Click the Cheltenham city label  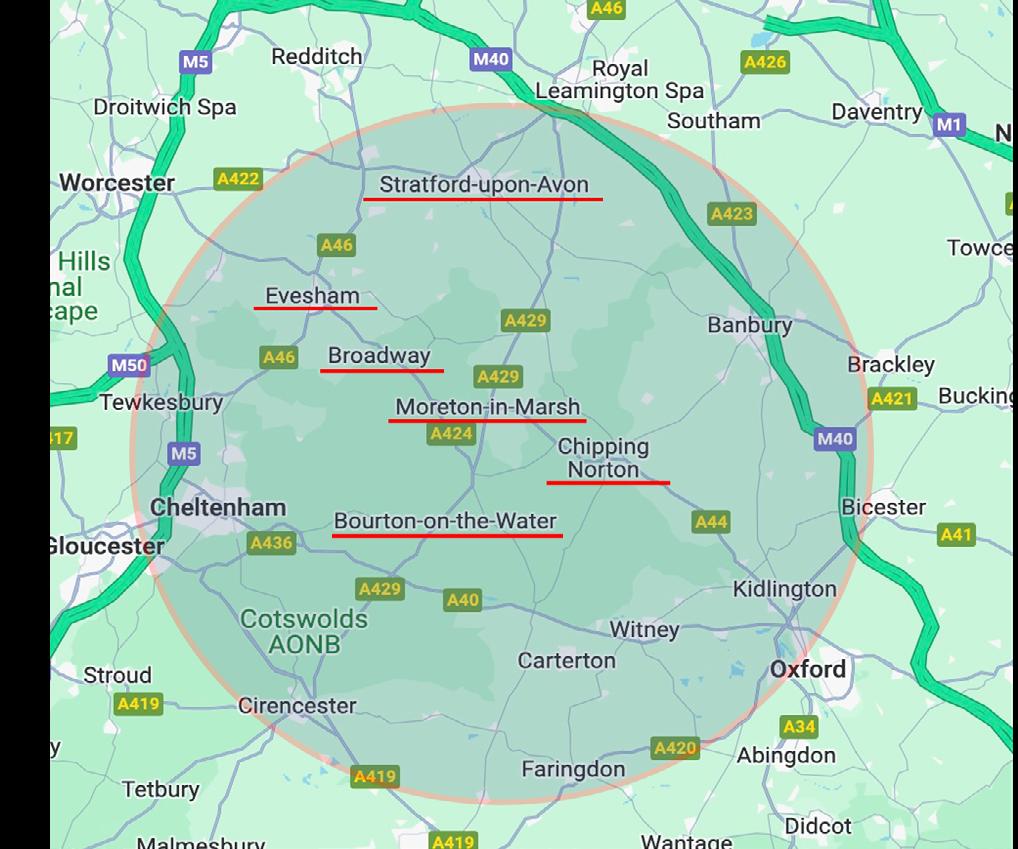pyautogui.click(x=218, y=508)
